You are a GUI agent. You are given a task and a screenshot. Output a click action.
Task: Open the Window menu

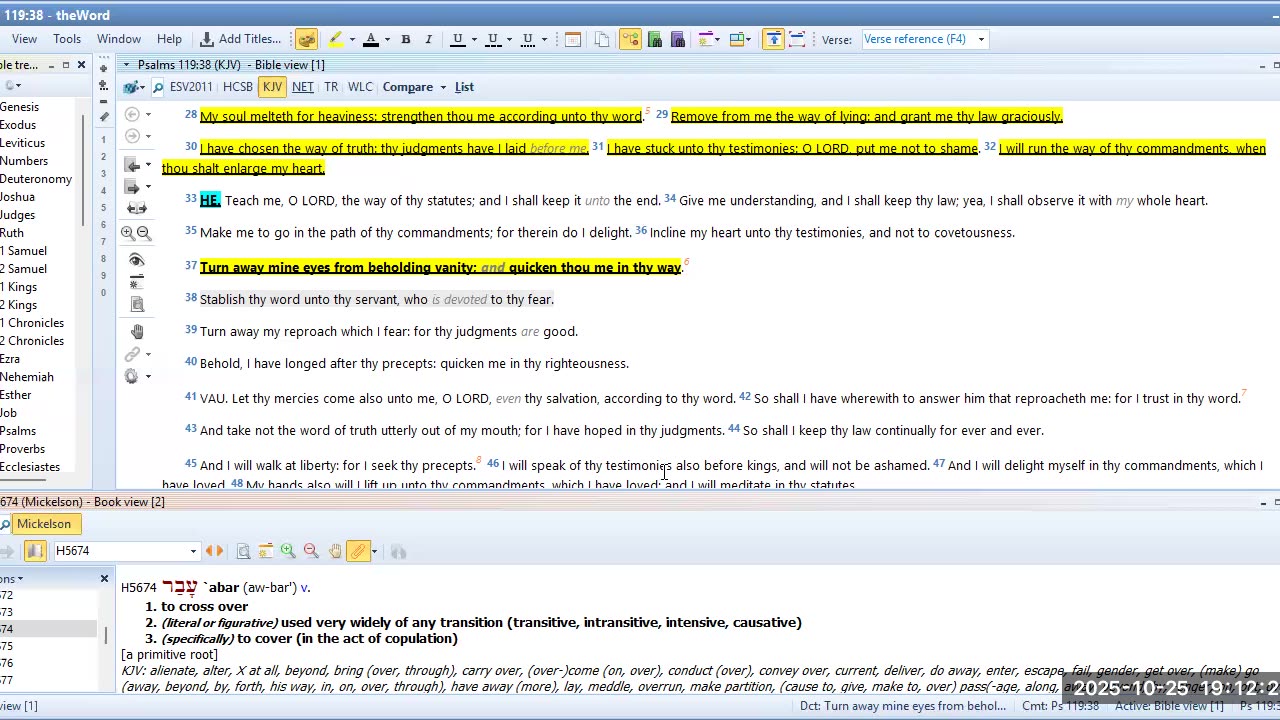(119, 39)
